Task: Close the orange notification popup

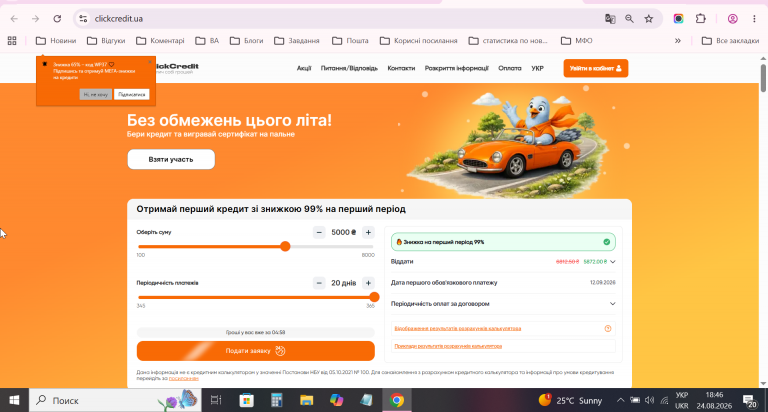Action: [150, 62]
